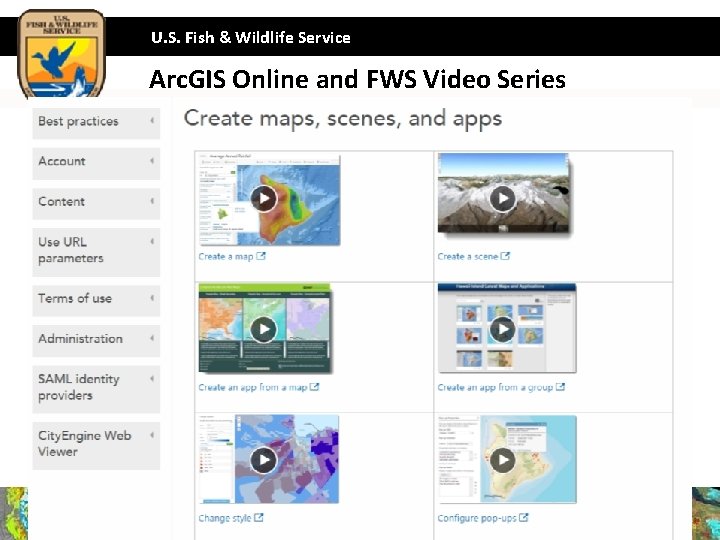Click external link icon beside Create an app from a map
The width and height of the screenshot is (720, 540).
[x=314, y=387]
